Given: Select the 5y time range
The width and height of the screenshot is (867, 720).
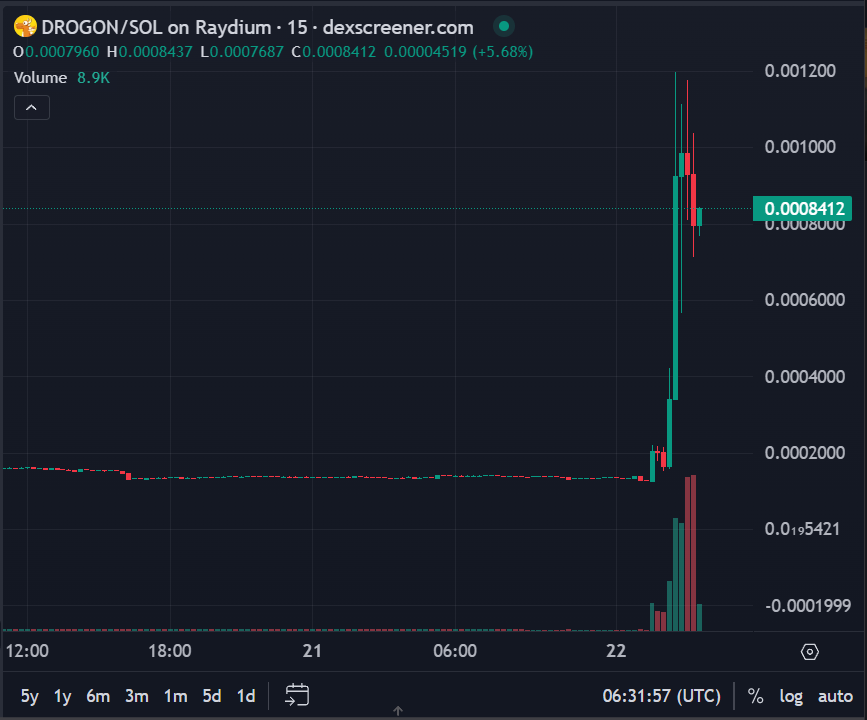Looking at the screenshot, I should pos(30,696).
